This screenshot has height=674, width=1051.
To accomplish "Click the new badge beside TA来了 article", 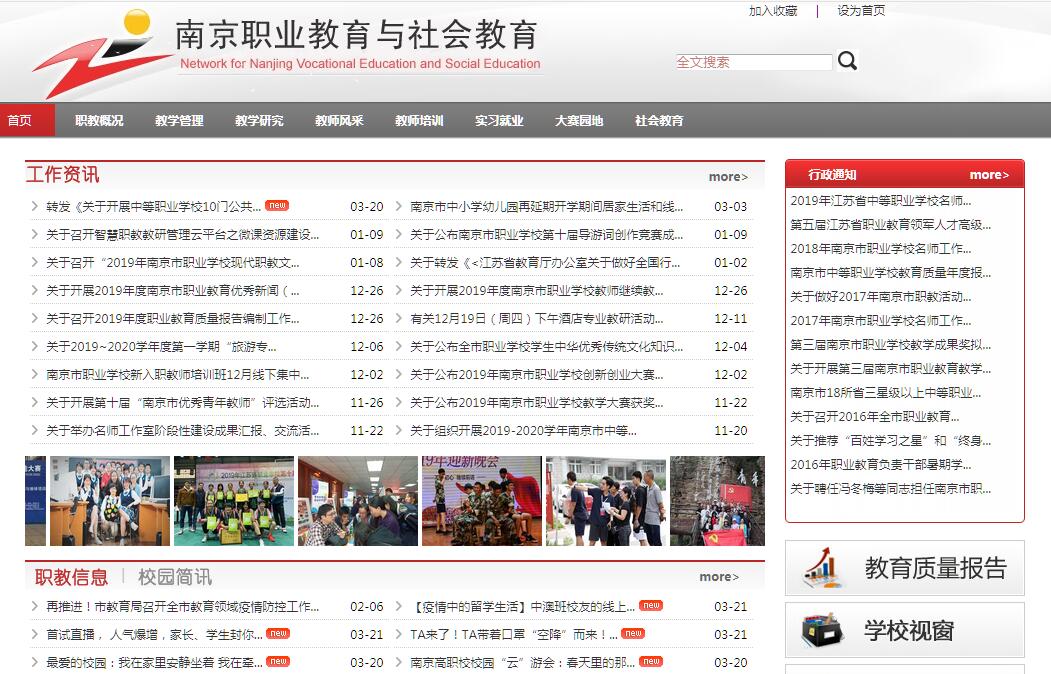I will tap(633, 633).
